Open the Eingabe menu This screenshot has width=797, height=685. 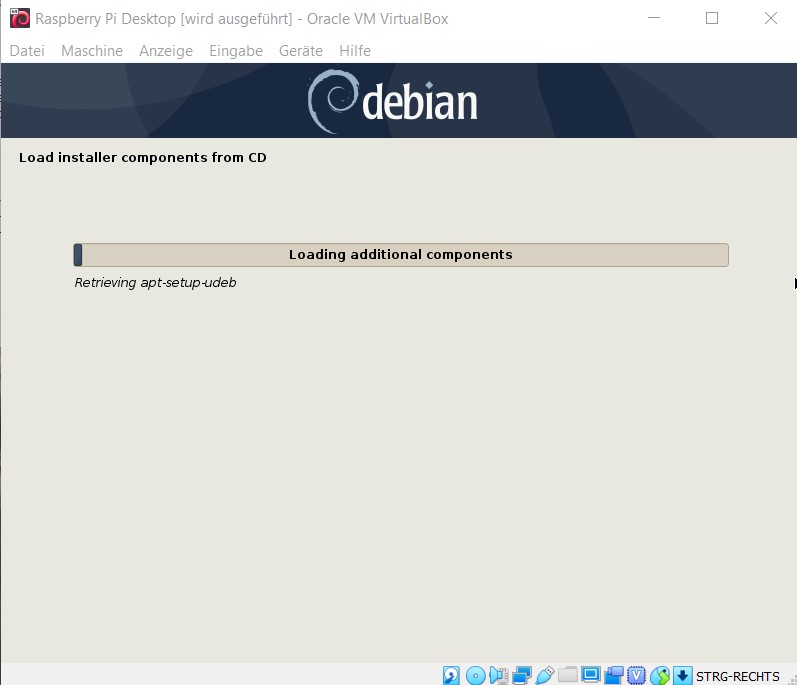[236, 51]
